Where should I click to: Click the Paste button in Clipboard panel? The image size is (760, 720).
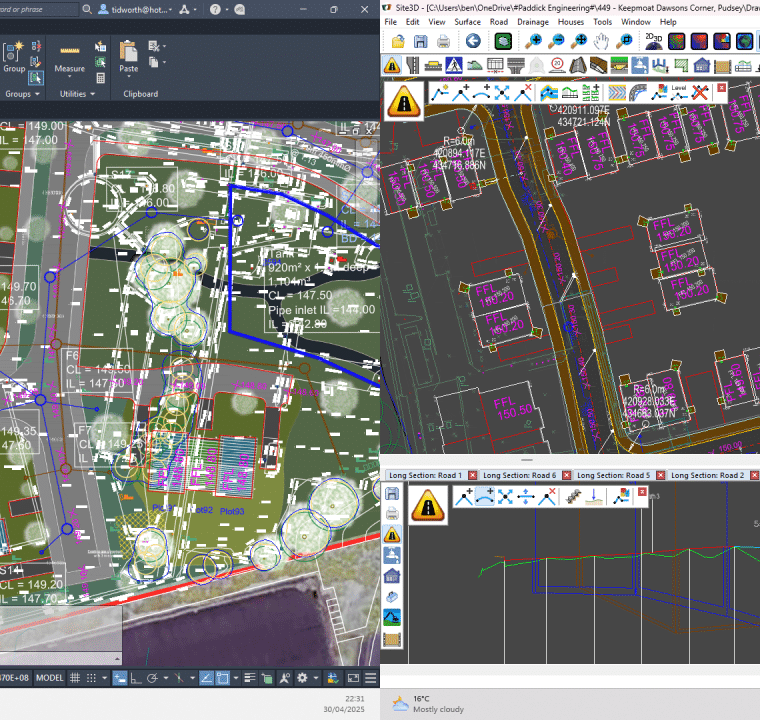coord(128,56)
